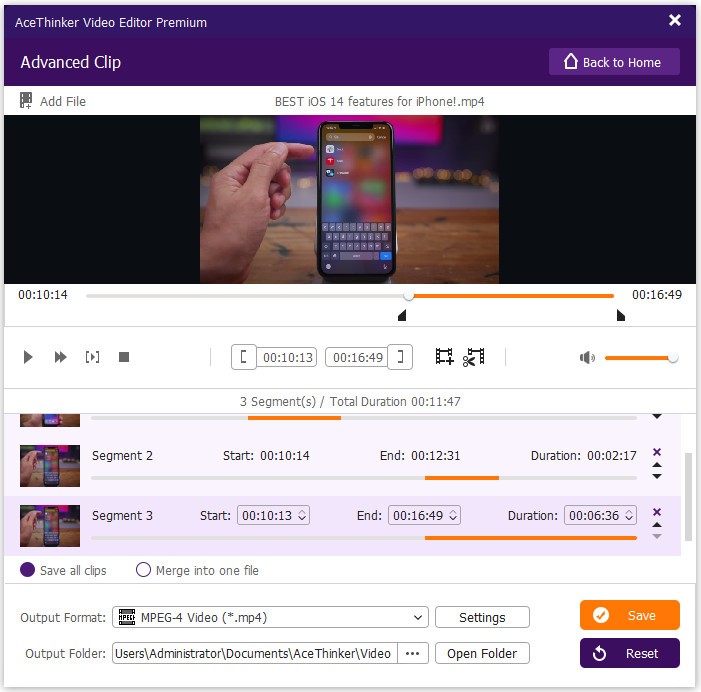This screenshot has height=692, width=701.
Task: Click the segment list vertical scrollbar
Action: pyautogui.click(x=688, y=497)
